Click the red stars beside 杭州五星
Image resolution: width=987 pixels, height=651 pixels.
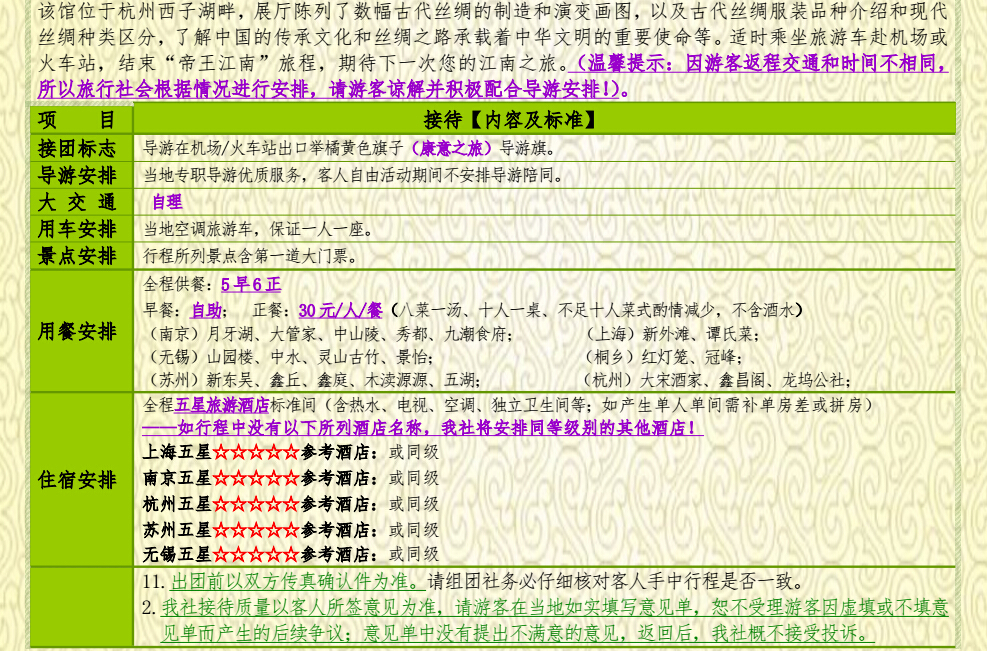pos(255,503)
